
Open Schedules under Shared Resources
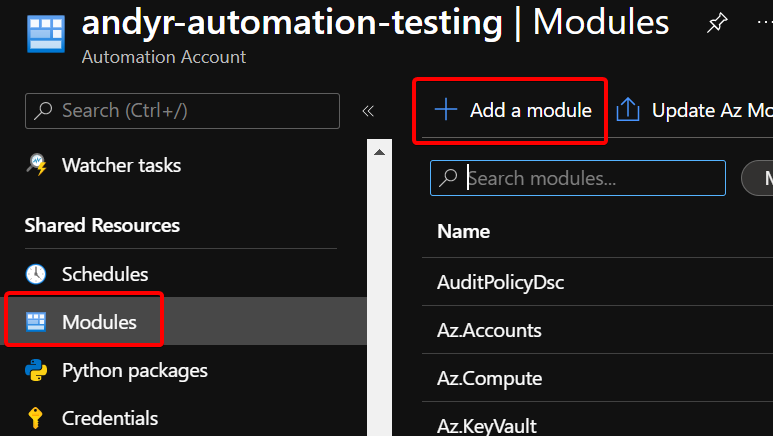(104, 274)
